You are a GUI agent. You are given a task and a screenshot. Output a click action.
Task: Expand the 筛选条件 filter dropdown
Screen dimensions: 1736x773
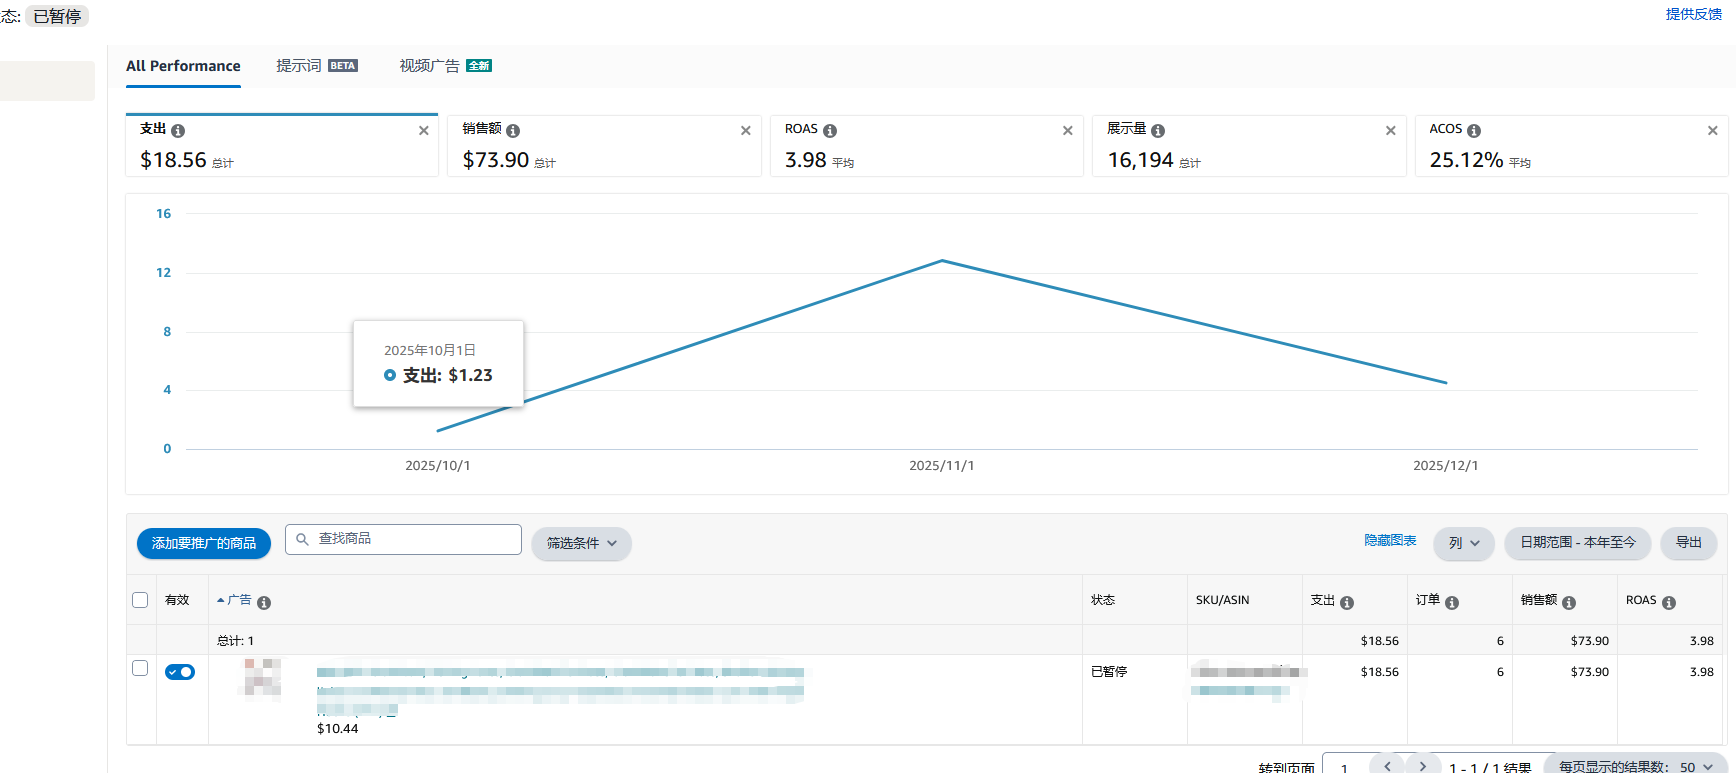pyautogui.click(x=581, y=543)
